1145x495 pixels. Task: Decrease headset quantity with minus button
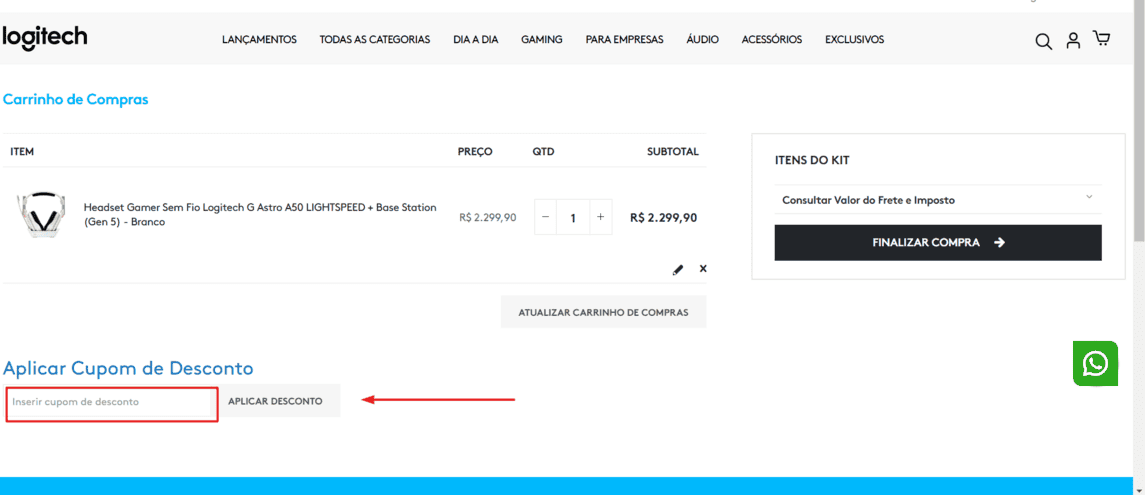(545, 217)
